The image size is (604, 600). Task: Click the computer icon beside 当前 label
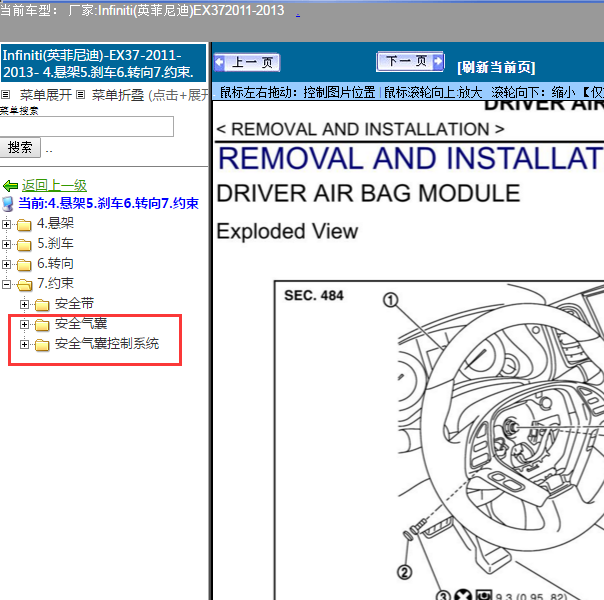point(7,204)
